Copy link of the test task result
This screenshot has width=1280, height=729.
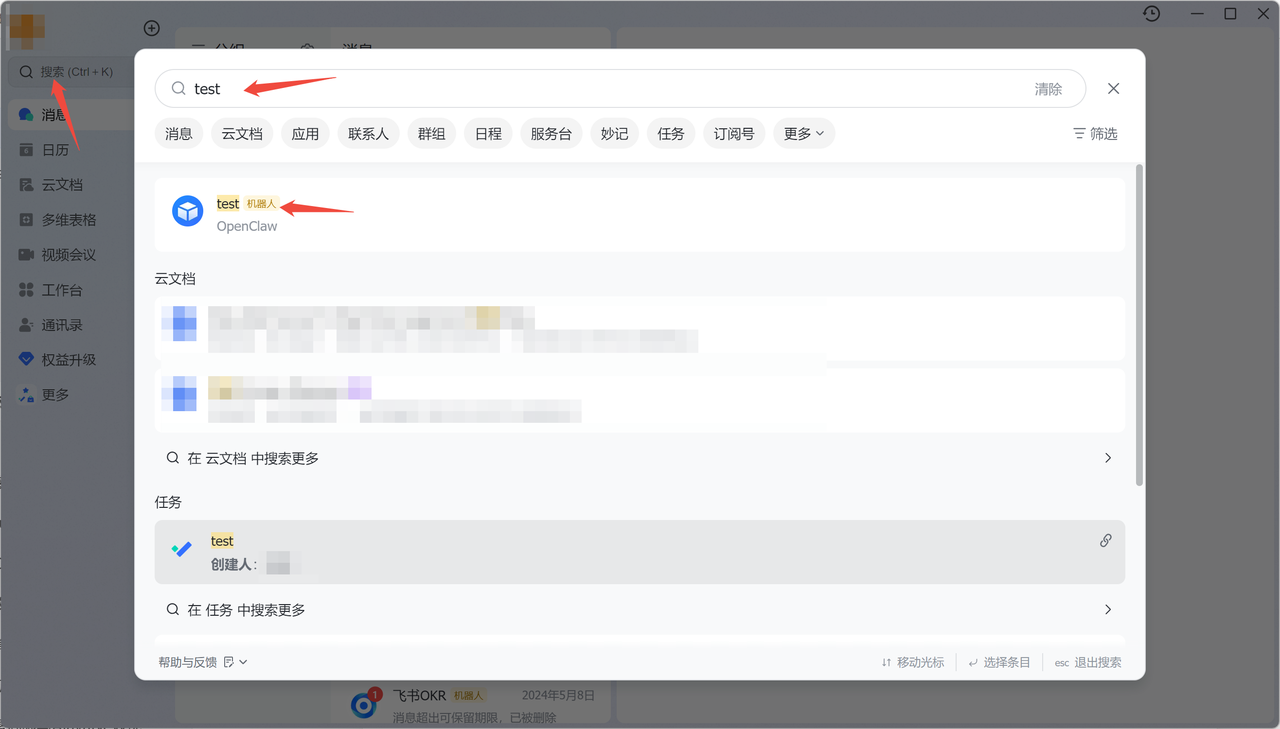point(1105,540)
